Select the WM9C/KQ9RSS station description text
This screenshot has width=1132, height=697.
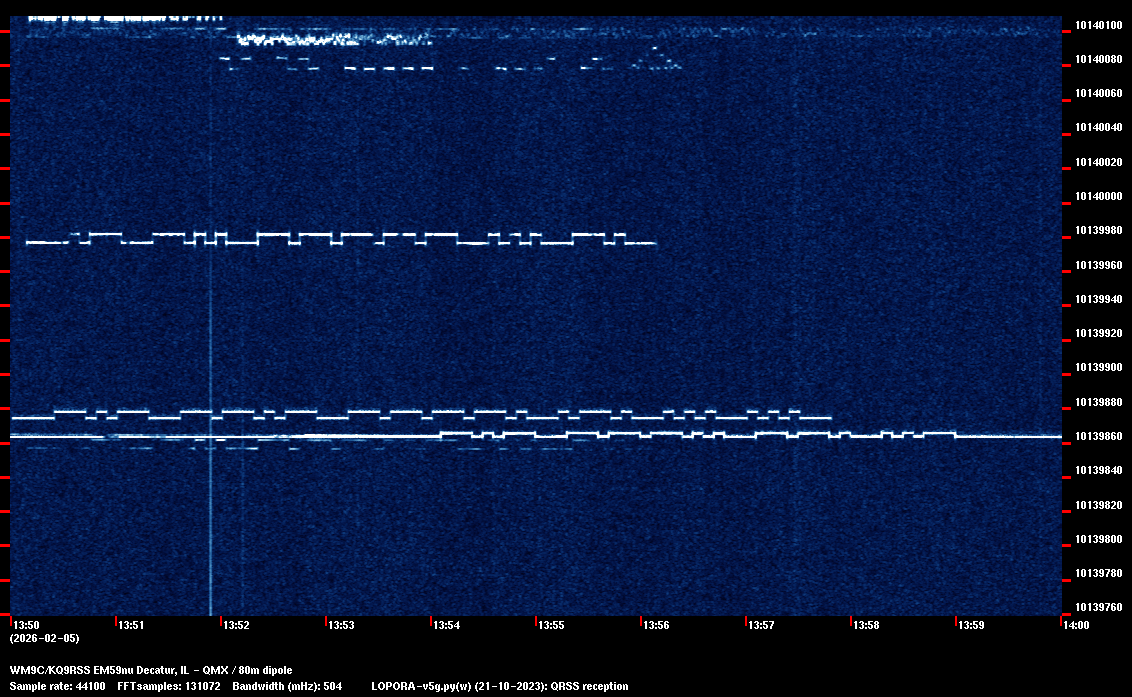[x=151, y=669]
